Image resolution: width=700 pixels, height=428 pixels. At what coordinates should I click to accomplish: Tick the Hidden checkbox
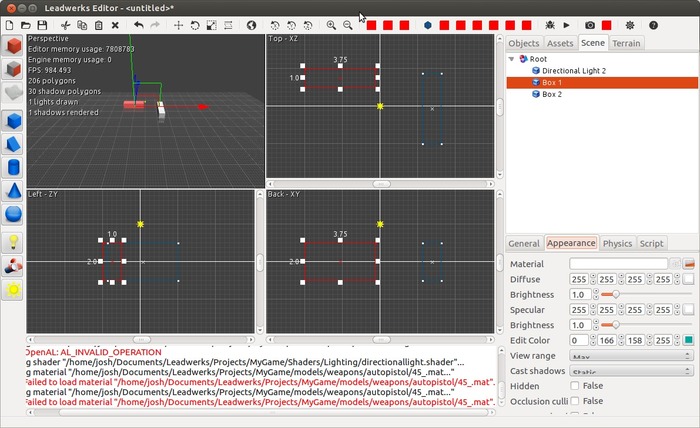(x=575, y=386)
